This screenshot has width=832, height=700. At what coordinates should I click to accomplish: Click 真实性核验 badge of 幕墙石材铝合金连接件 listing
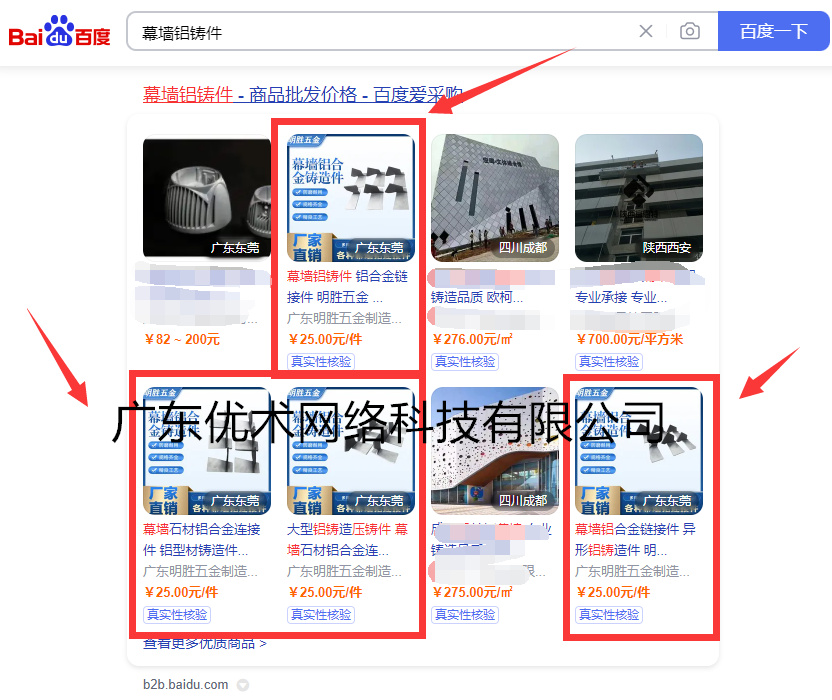click(177, 615)
